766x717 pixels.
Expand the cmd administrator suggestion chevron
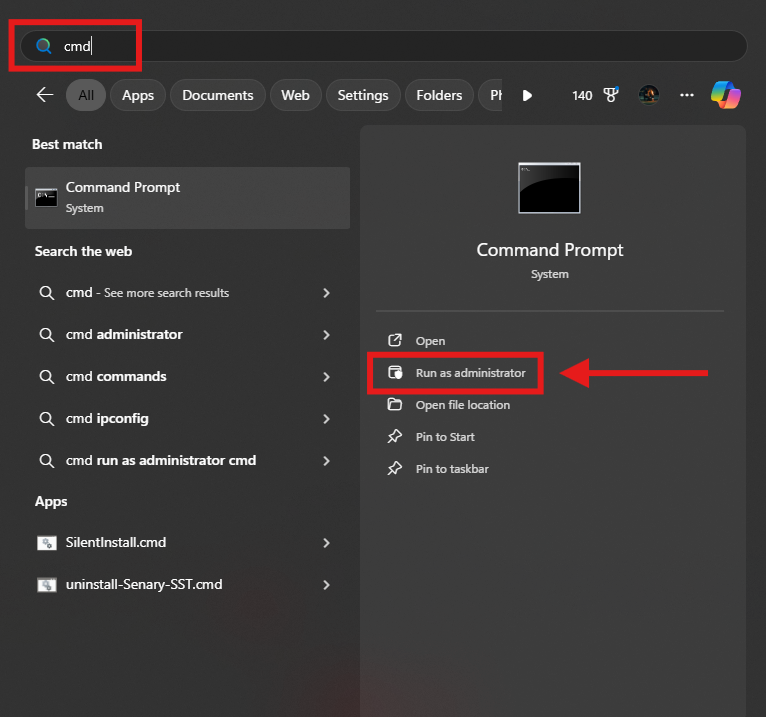326,335
